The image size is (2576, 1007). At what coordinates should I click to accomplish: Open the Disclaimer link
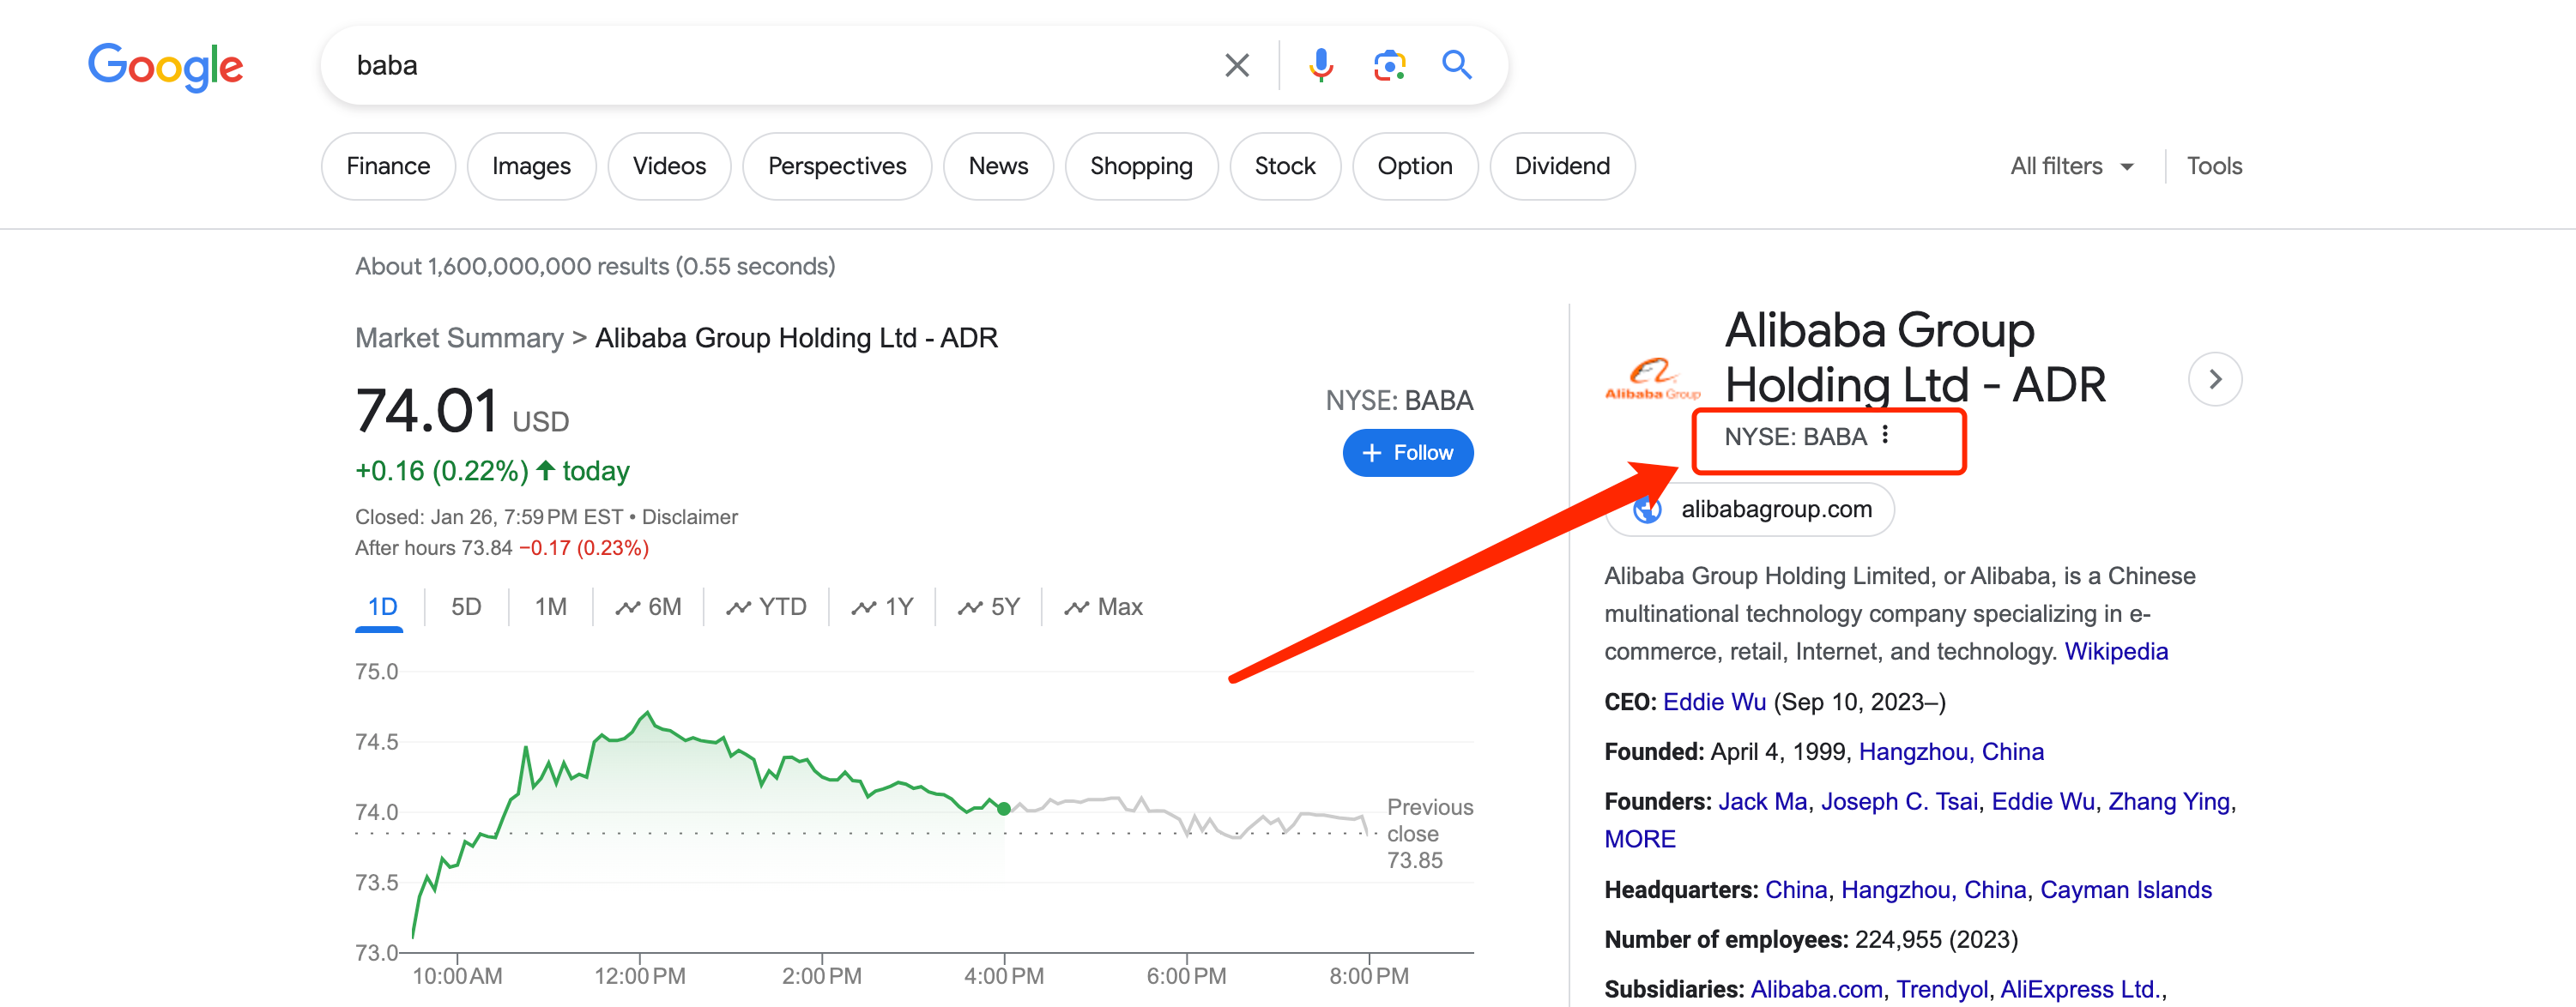689,517
